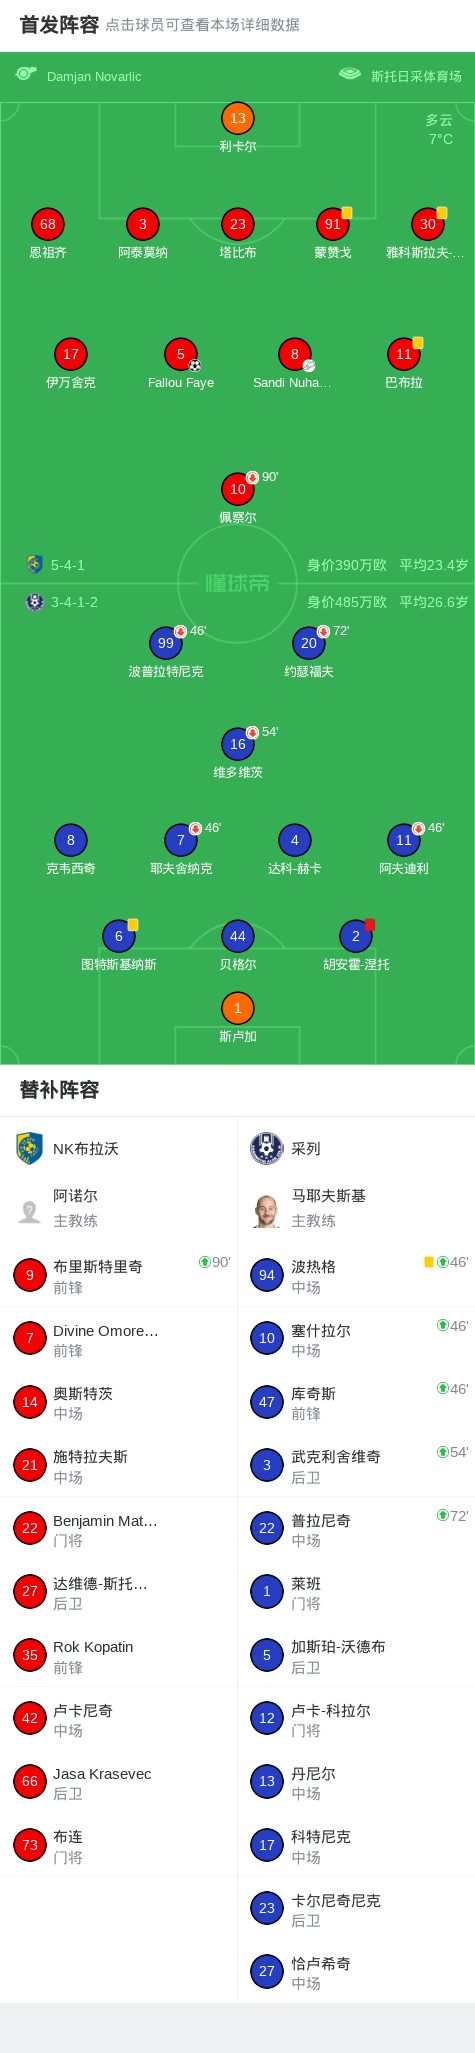The height and width of the screenshot is (2053, 475).
Task: Click substitute 库奇斯 number 47 entry
Action: (356, 1402)
